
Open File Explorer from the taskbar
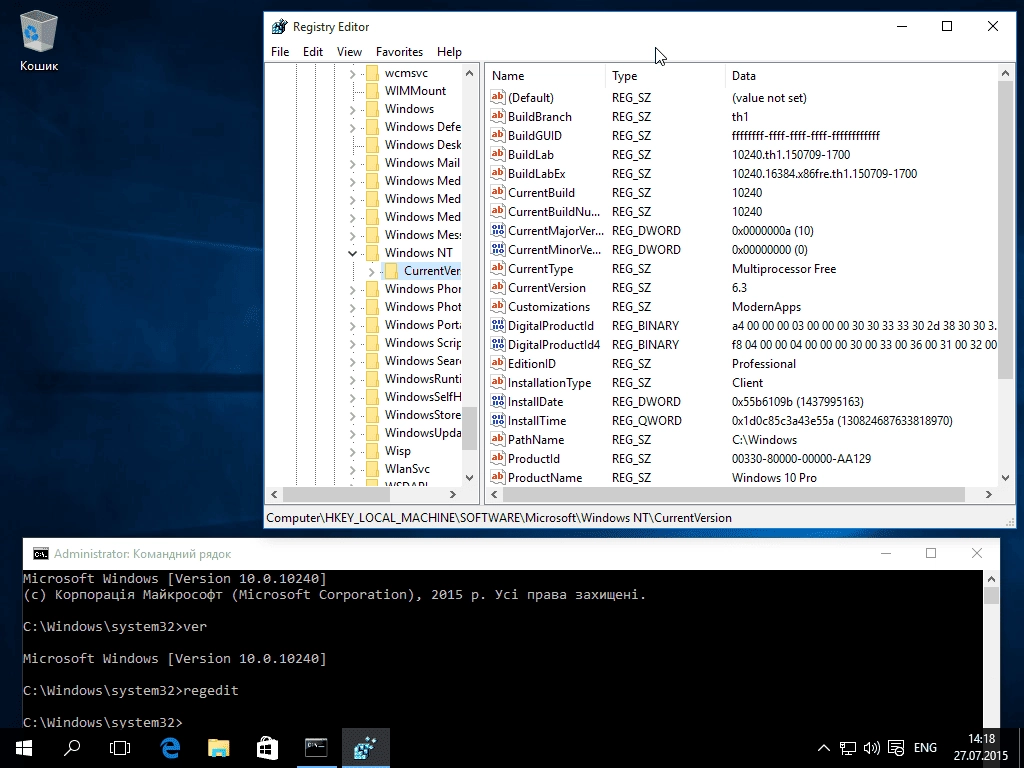click(218, 748)
